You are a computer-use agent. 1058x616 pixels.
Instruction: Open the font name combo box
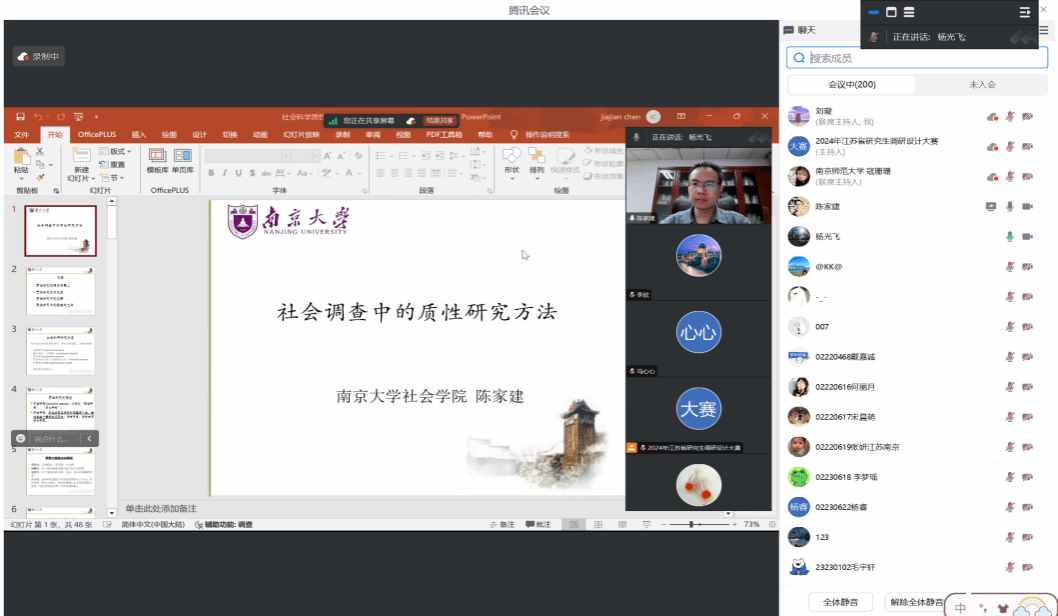[x=248, y=156]
